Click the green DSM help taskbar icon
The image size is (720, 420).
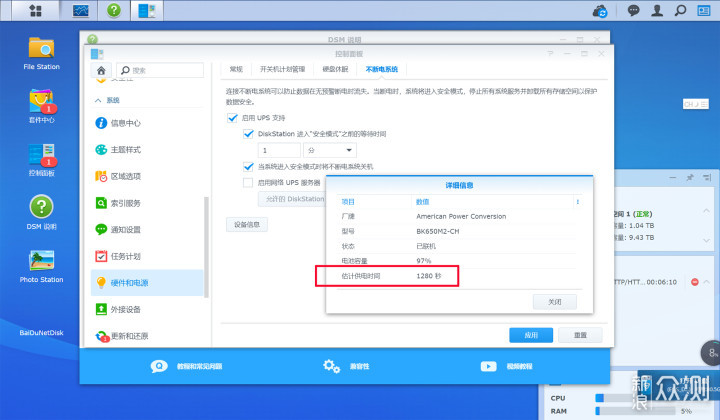[x=114, y=10]
